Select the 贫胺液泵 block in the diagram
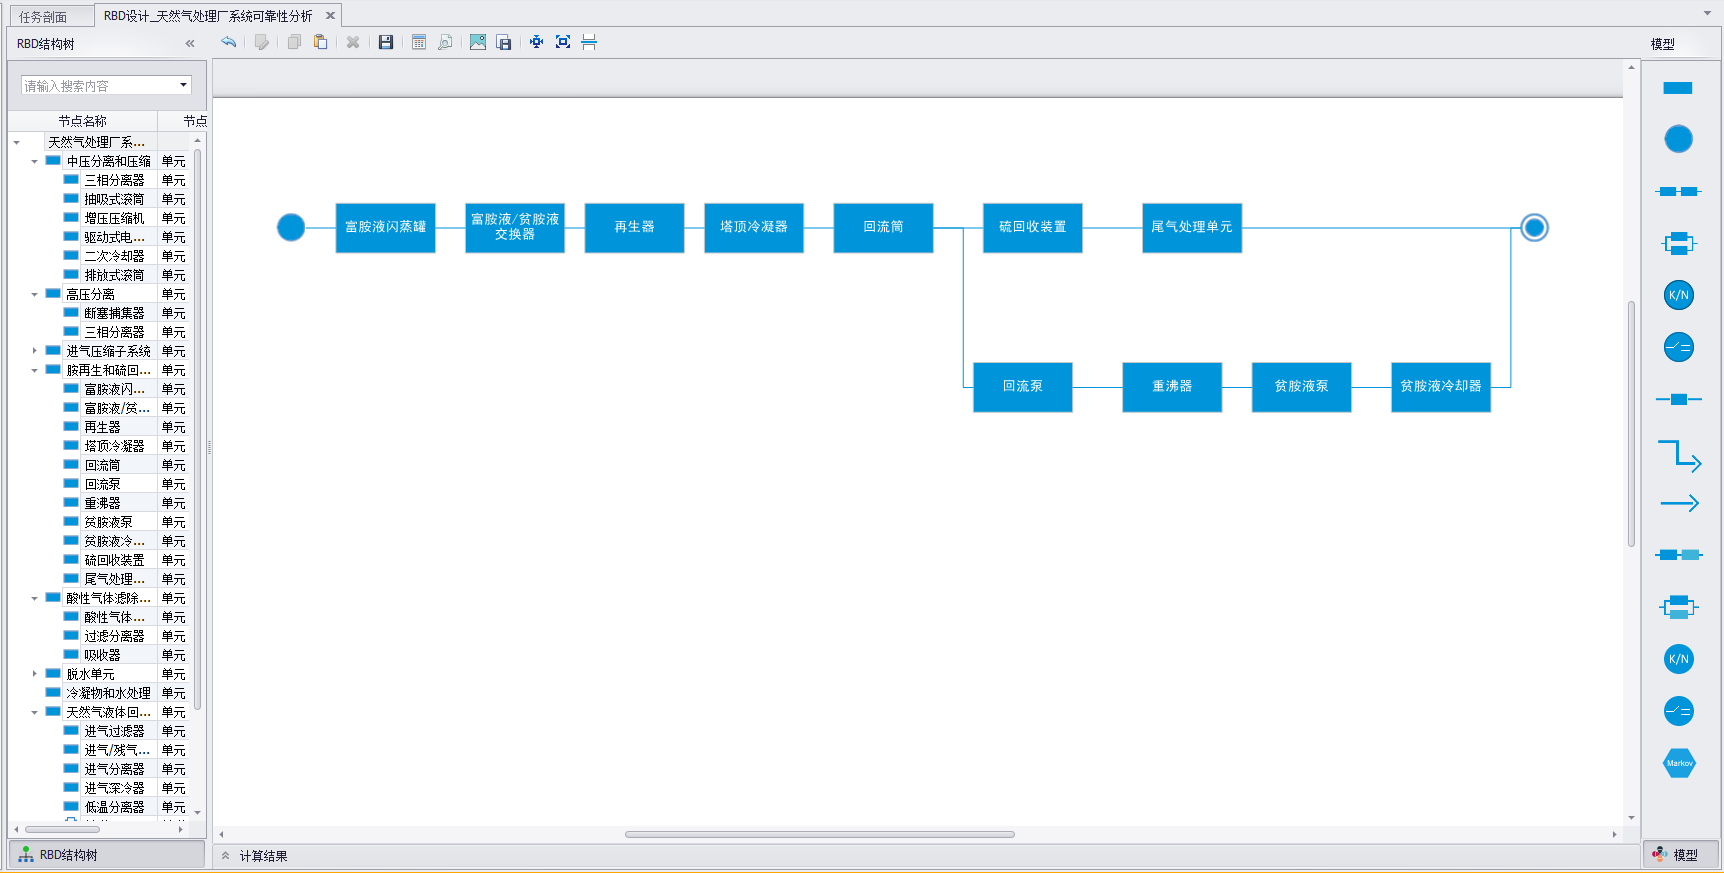Image resolution: width=1724 pixels, height=873 pixels. click(1302, 387)
